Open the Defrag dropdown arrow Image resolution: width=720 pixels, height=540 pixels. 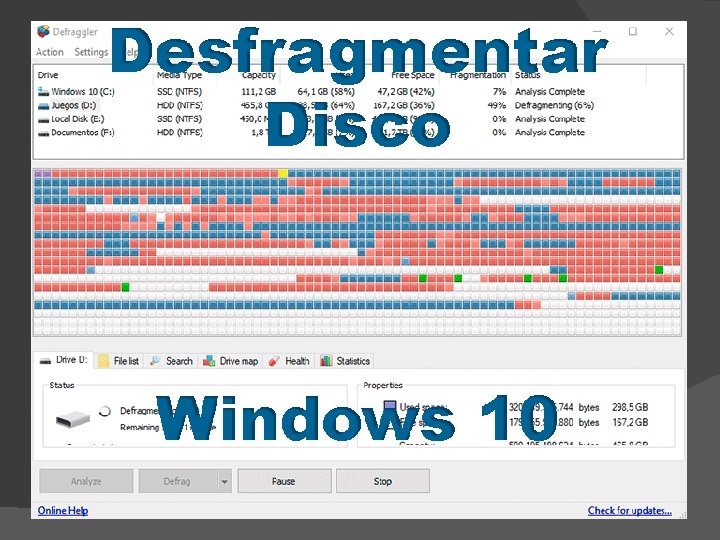point(224,481)
